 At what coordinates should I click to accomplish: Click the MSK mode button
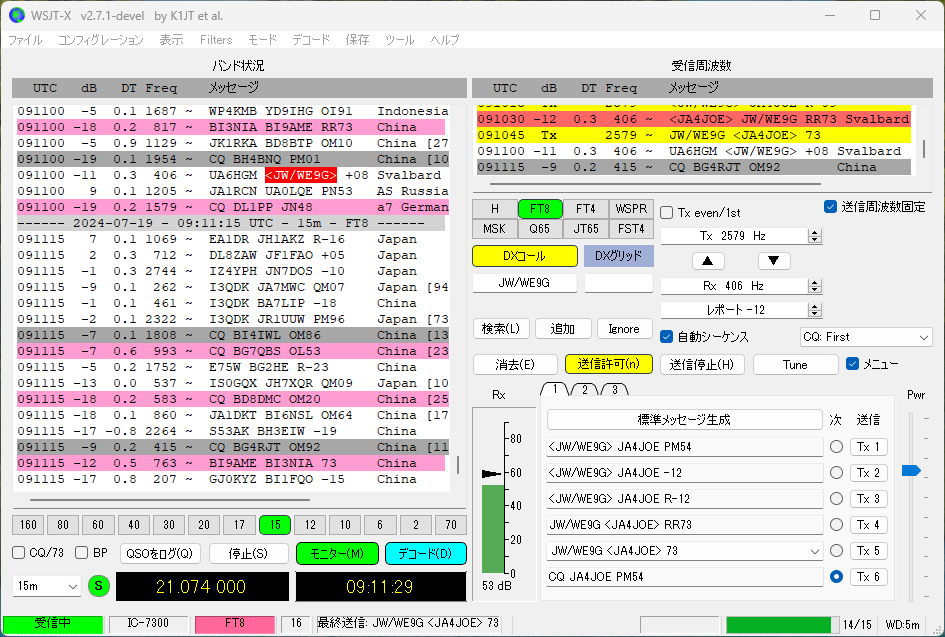pos(495,229)
